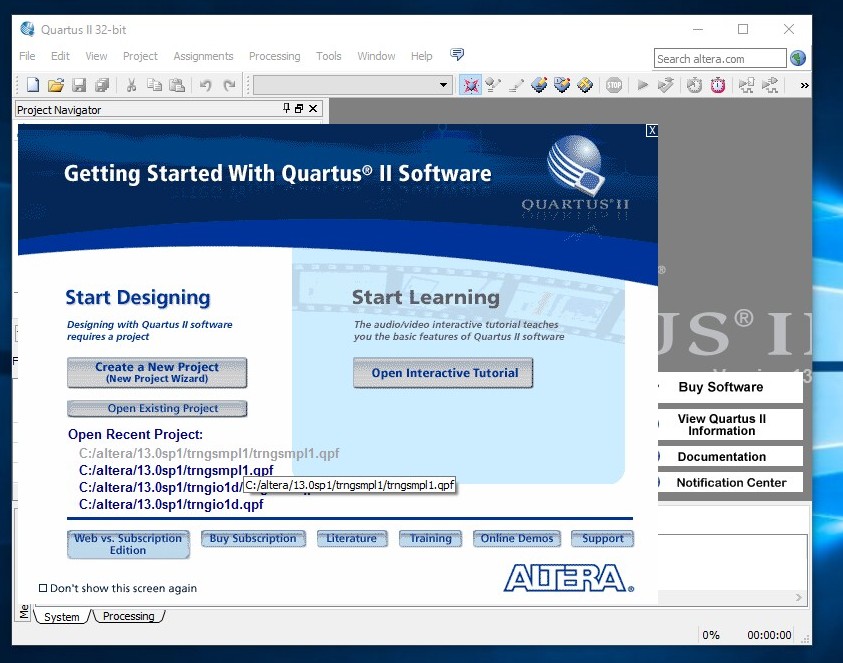
Task: Click the Cut scissors icon
Action: [131, 85]
